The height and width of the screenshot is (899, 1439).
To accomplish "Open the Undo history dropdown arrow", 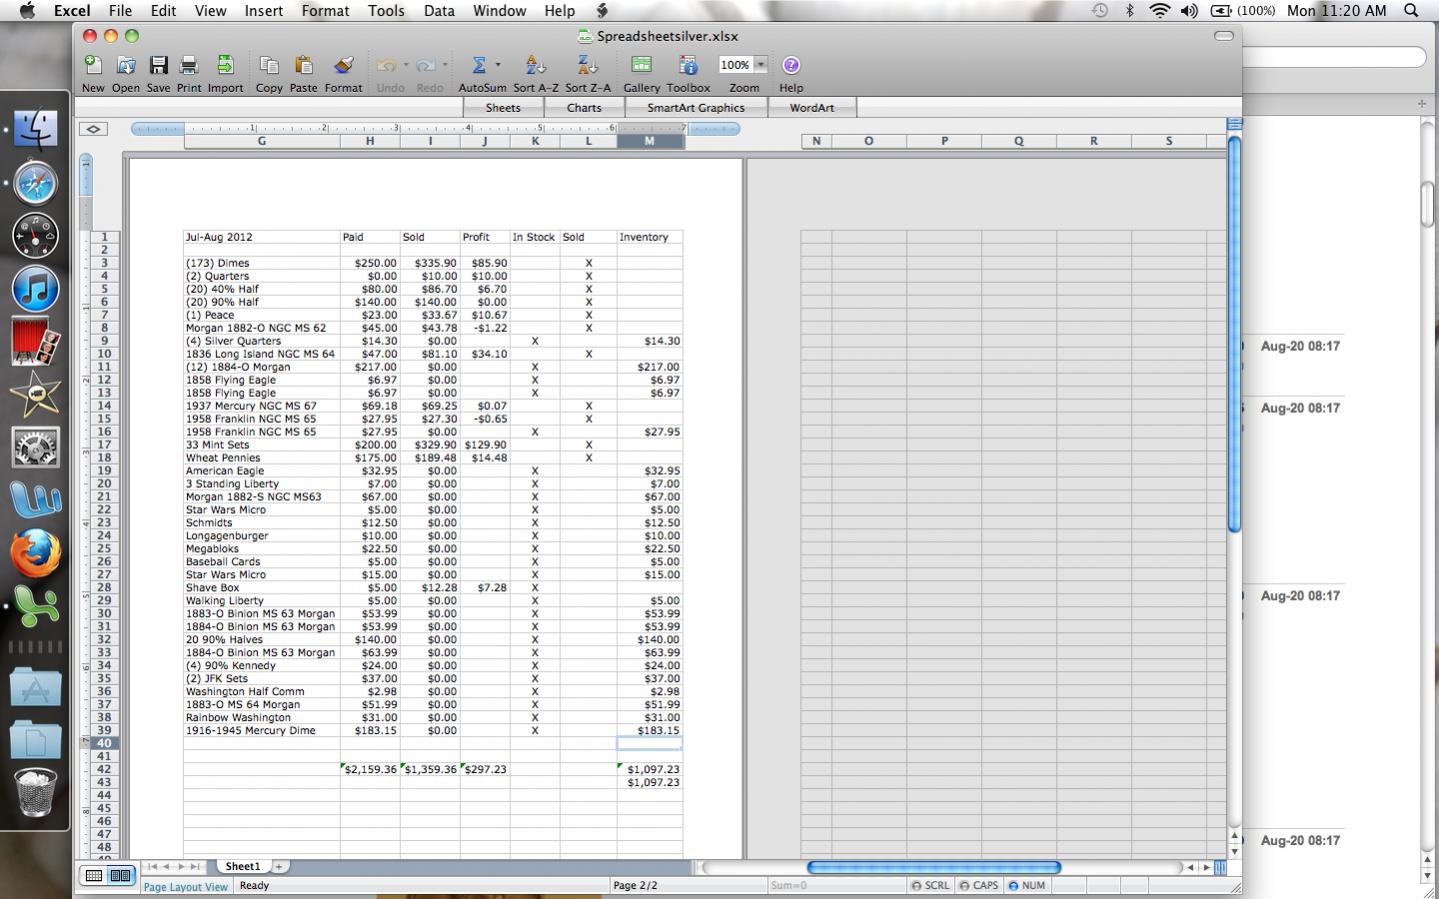I will coord(405,66).
